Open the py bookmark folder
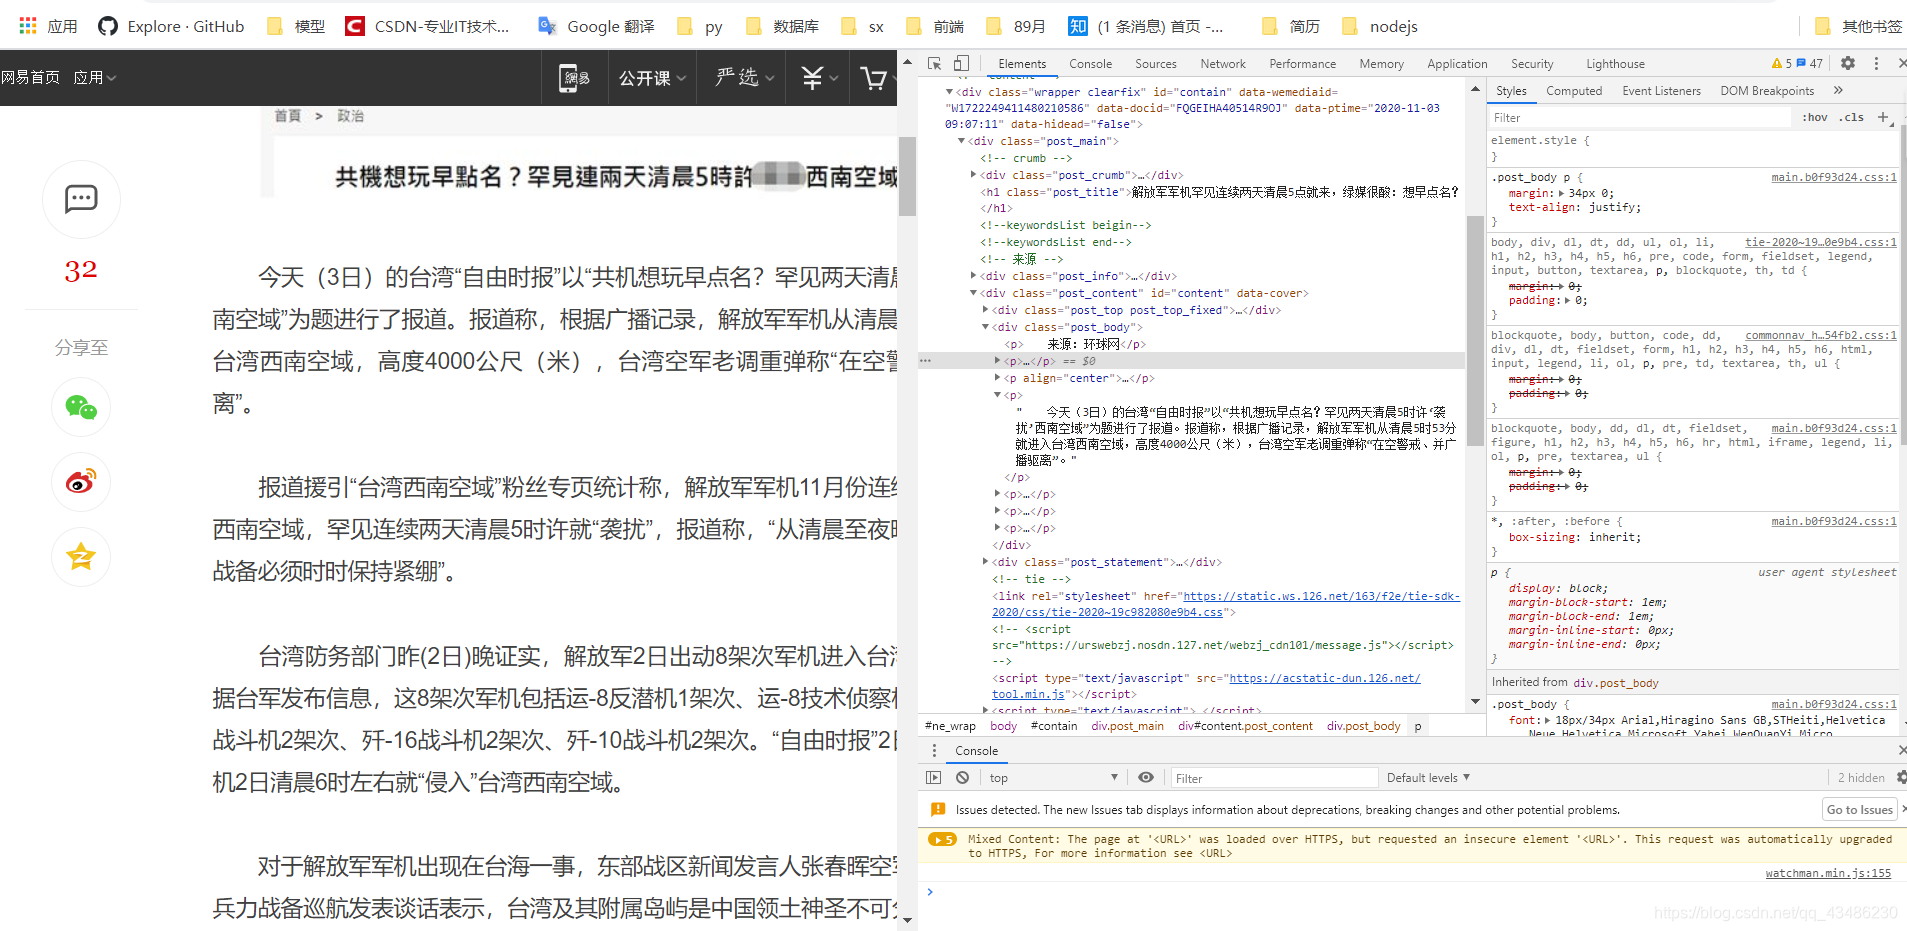Screen dimensions: 1907x931 click(x=700, y=26)
